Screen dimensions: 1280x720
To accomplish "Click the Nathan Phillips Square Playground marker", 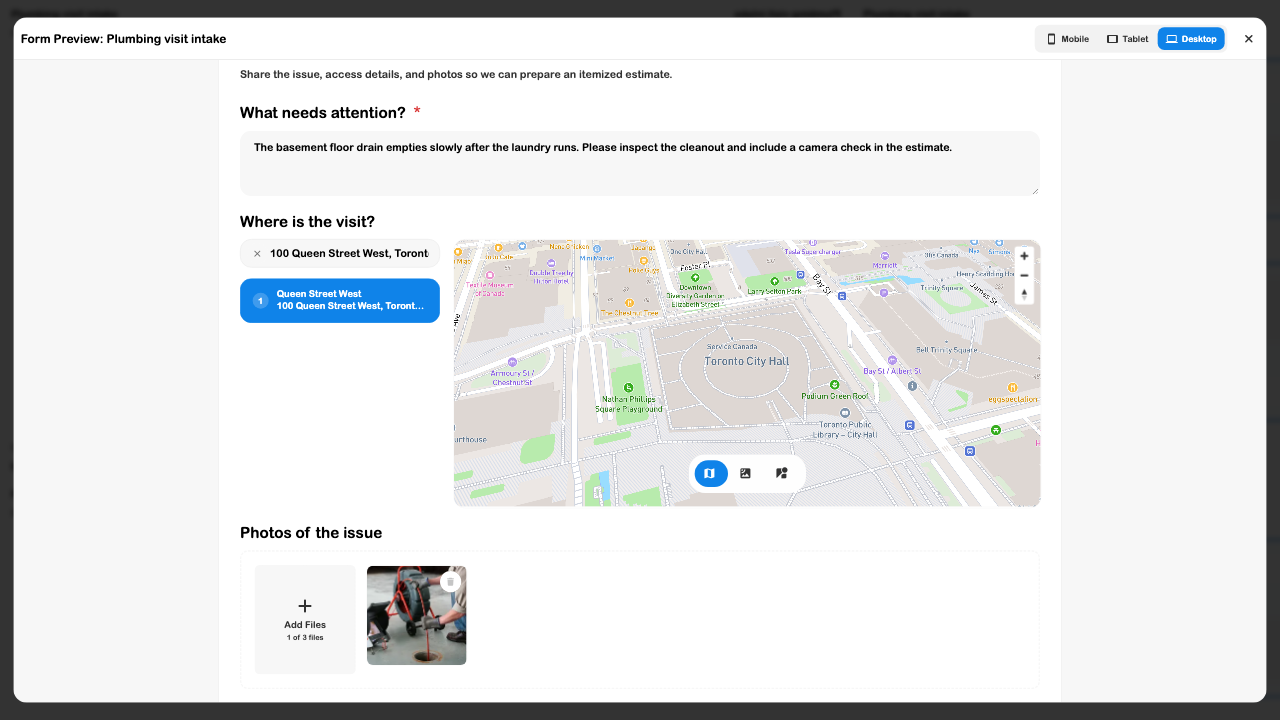I will pos(629,387).
